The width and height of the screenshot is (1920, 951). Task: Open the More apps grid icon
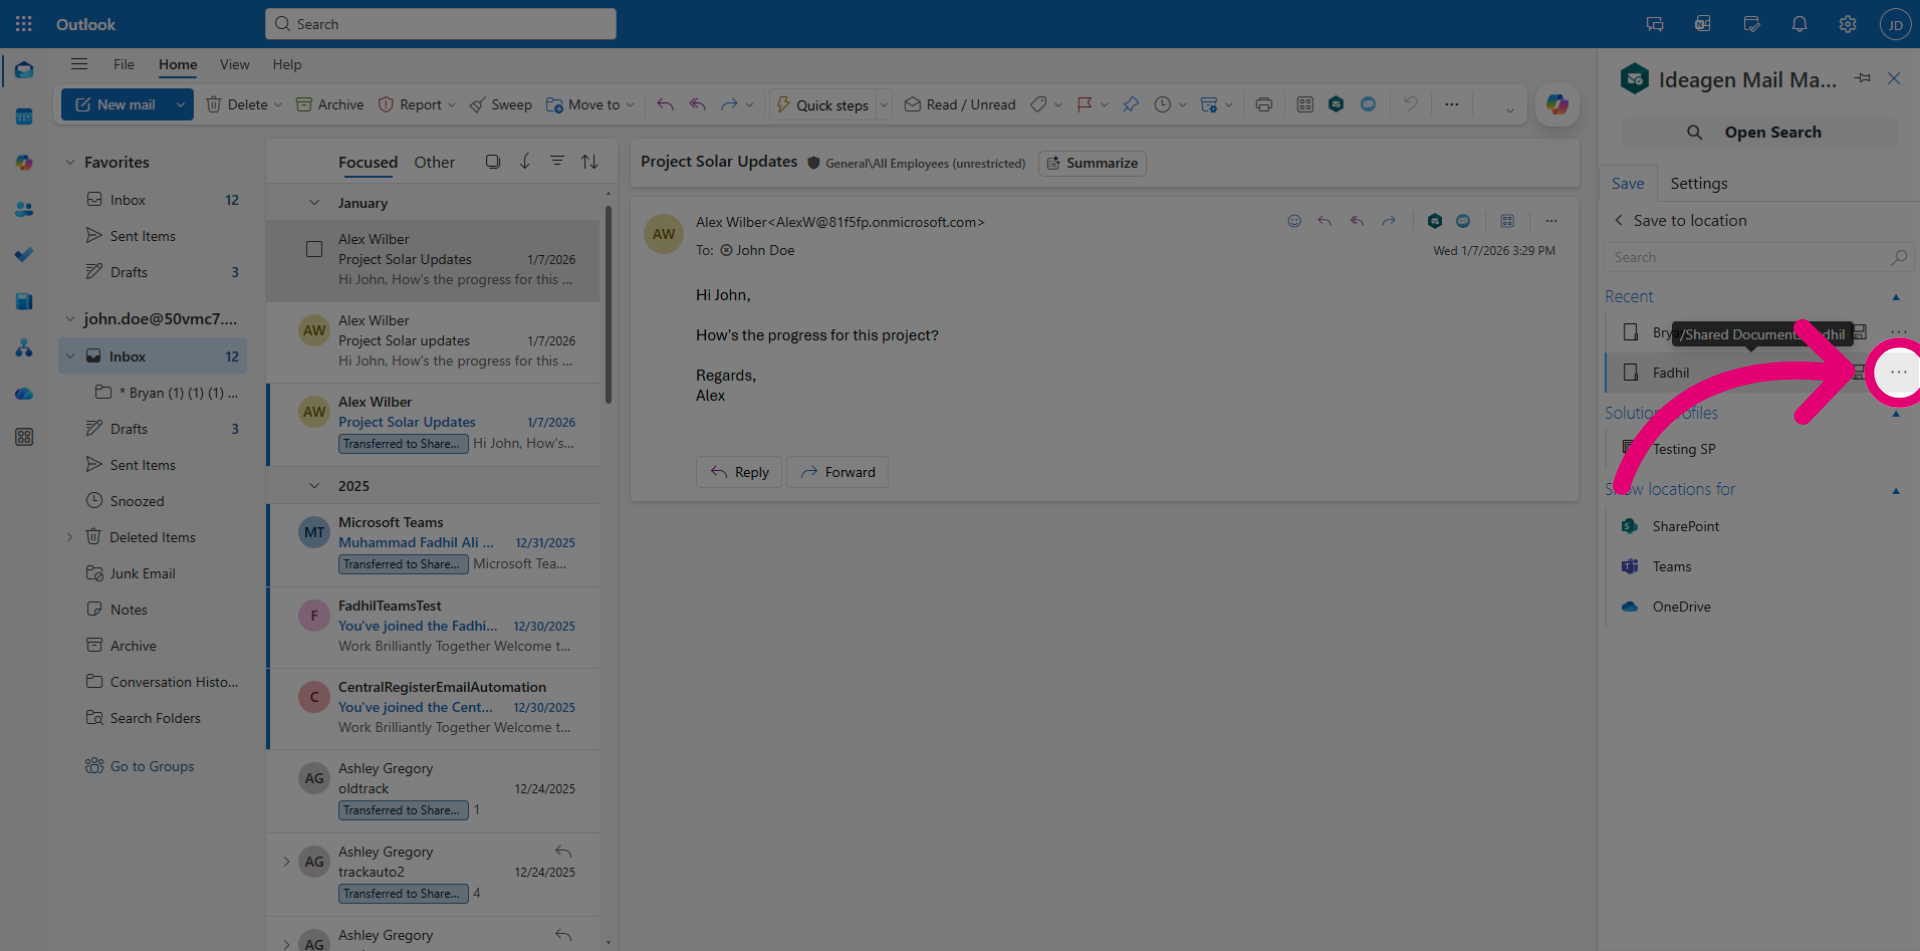24,437
